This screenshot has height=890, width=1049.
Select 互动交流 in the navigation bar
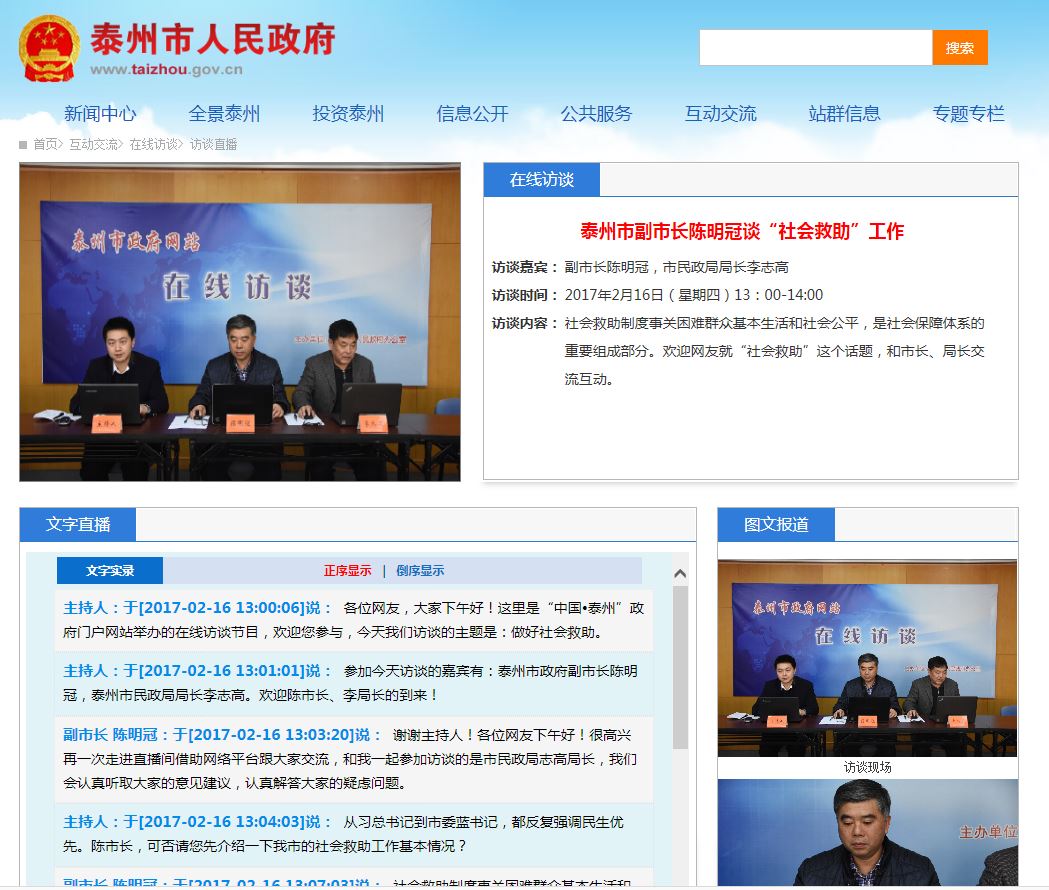[720, 113]
